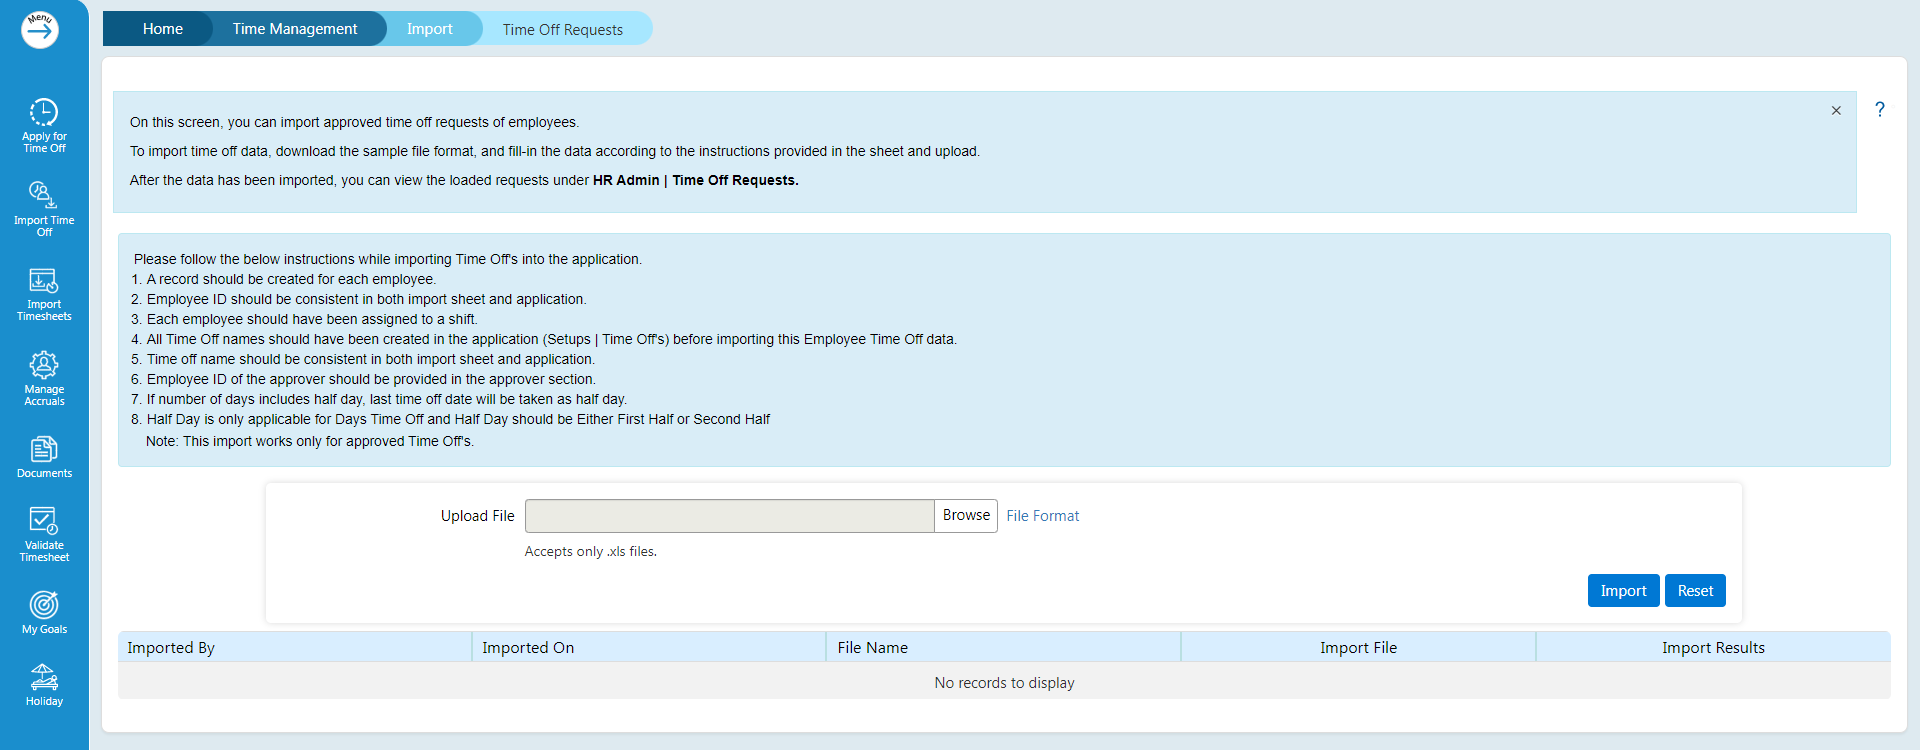
Task: Click the help question mark icon
Action: point(1879,110)
